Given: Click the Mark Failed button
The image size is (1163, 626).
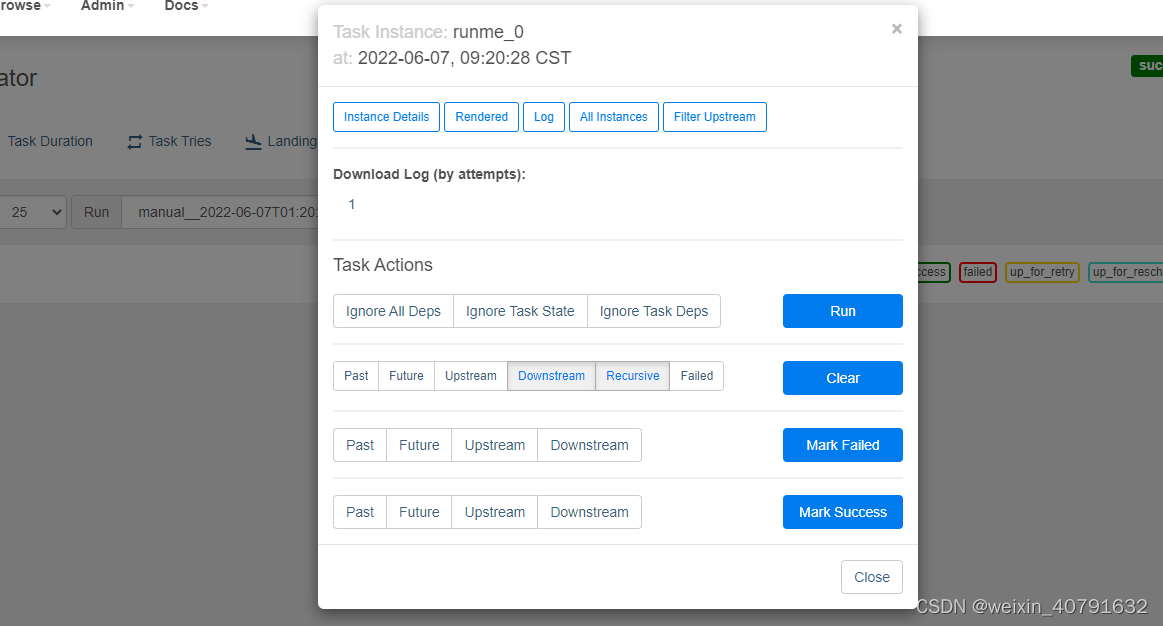Looking at the screenshot, I should pos(843,445).
